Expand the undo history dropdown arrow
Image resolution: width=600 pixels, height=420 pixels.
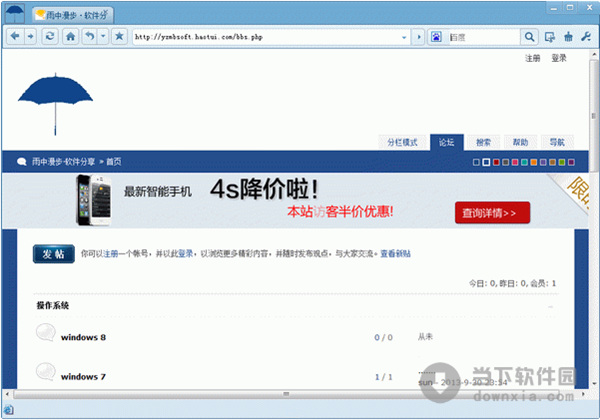102,37
